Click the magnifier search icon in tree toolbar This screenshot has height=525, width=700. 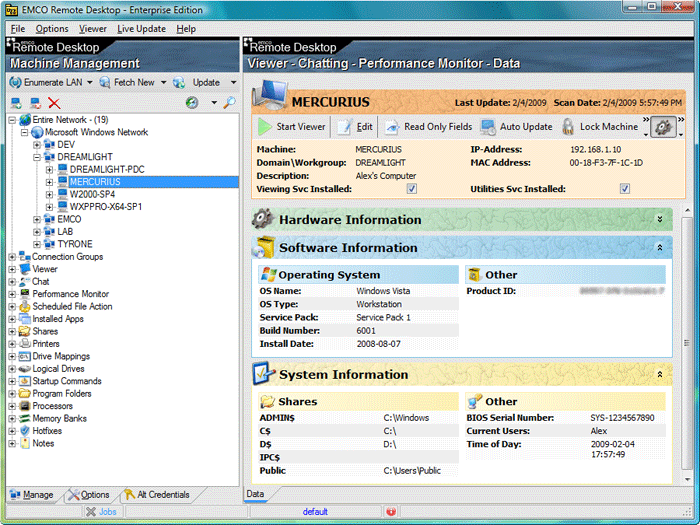point(229,103)
